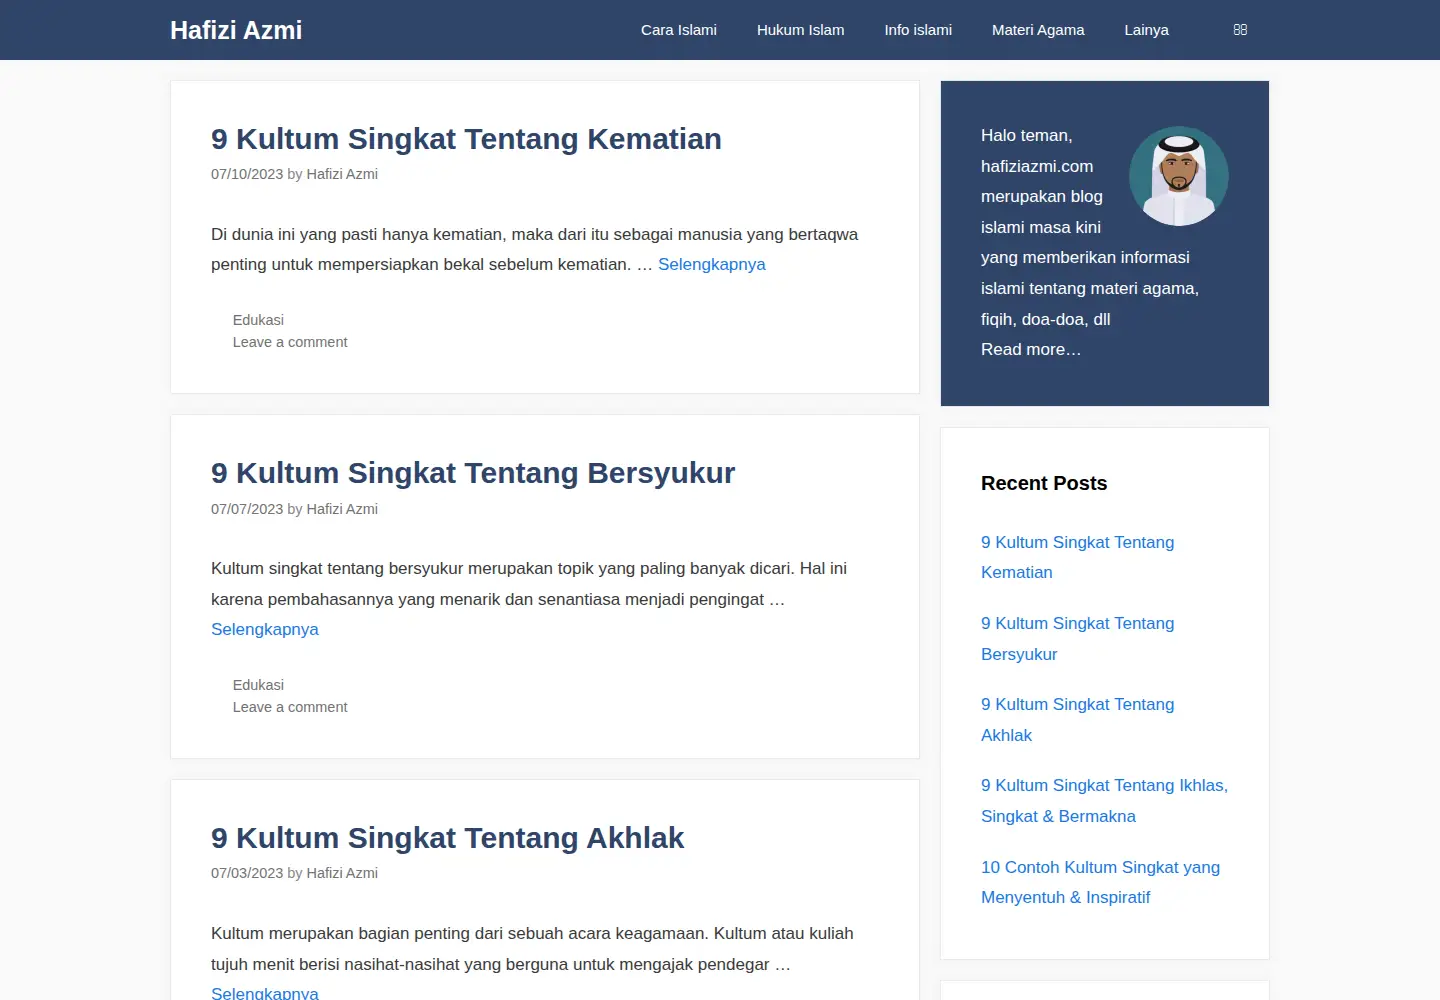Open recent post Kultum Tentang Ikhlas, Singkat & Bermakna
Screen dimensions: 1440x1000
[1104, 800]
